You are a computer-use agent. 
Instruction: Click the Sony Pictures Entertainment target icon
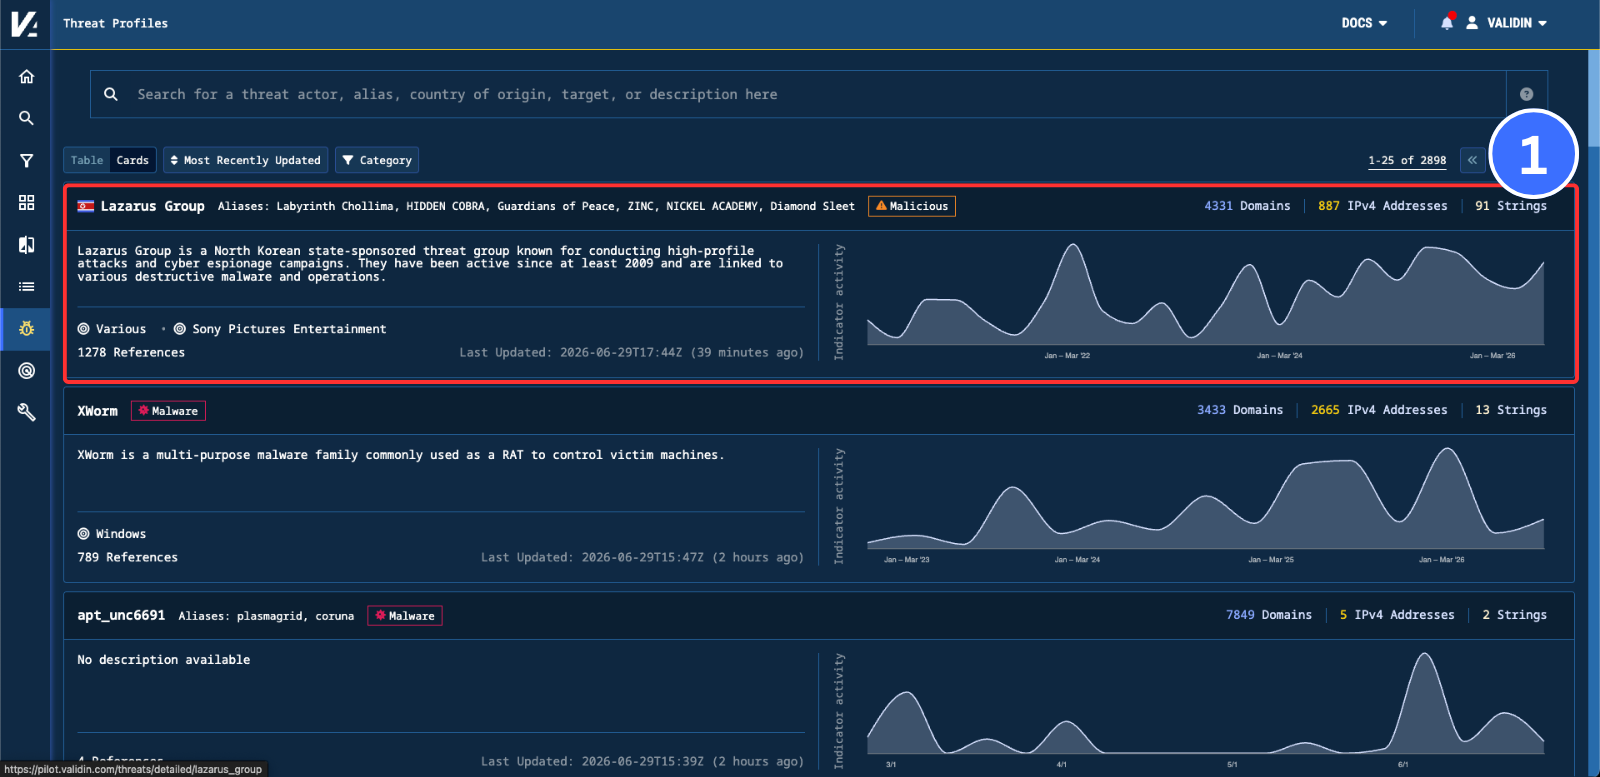click(x=180, y=329)
